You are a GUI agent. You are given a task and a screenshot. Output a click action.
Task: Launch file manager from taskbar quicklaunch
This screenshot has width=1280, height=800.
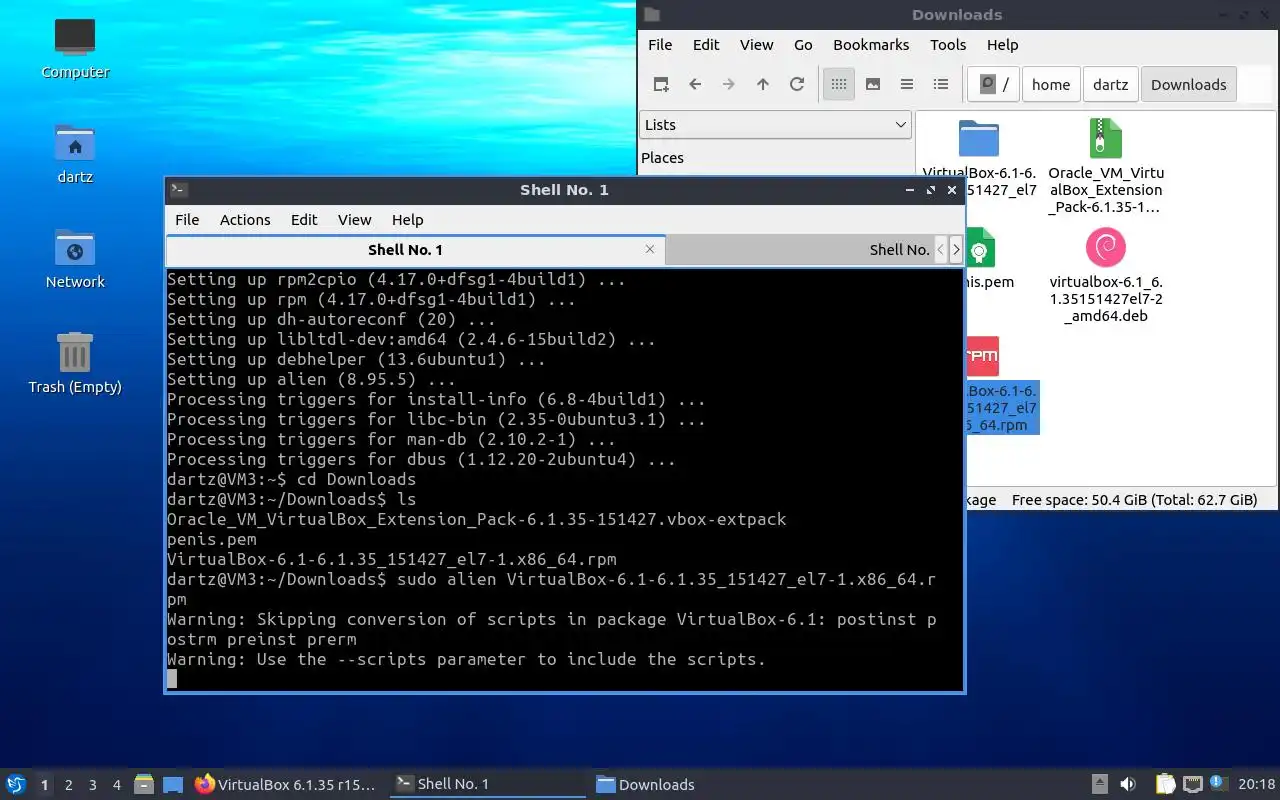coord(144,785)
